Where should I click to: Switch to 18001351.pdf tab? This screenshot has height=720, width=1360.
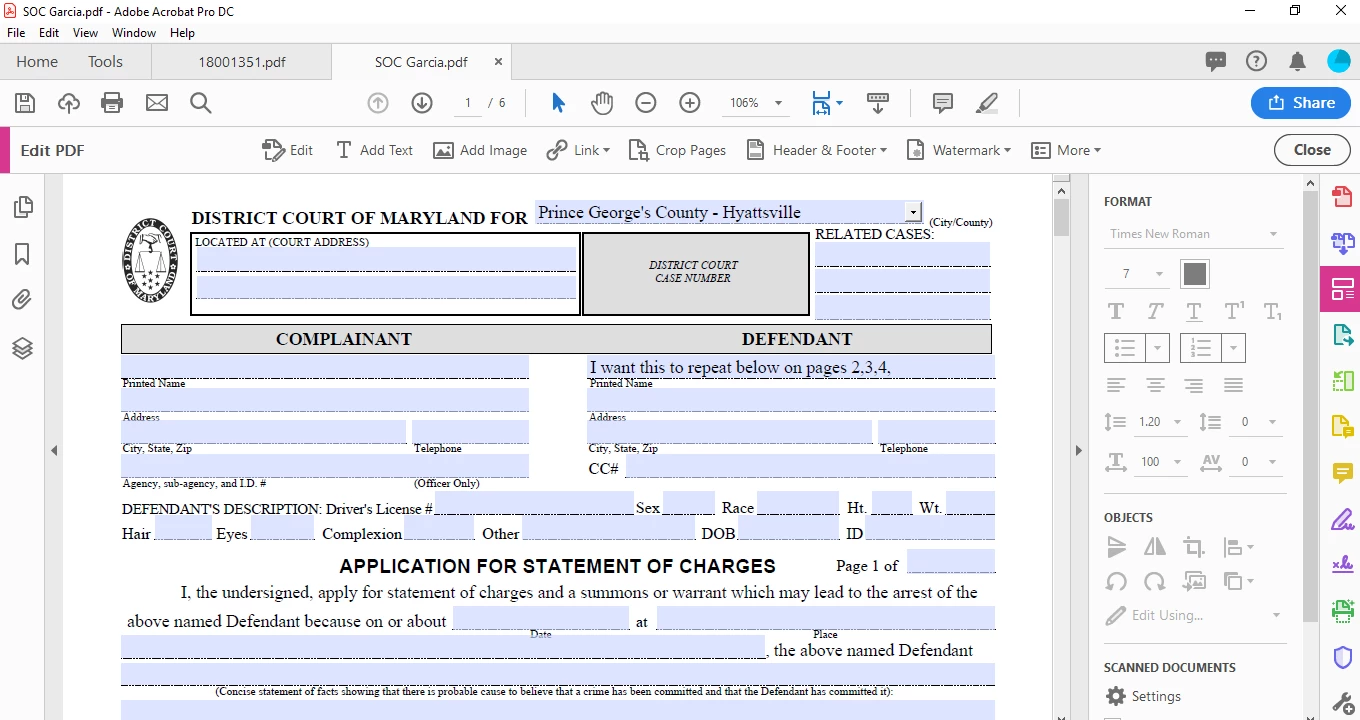pyautogui.click(x=241, y=62)
